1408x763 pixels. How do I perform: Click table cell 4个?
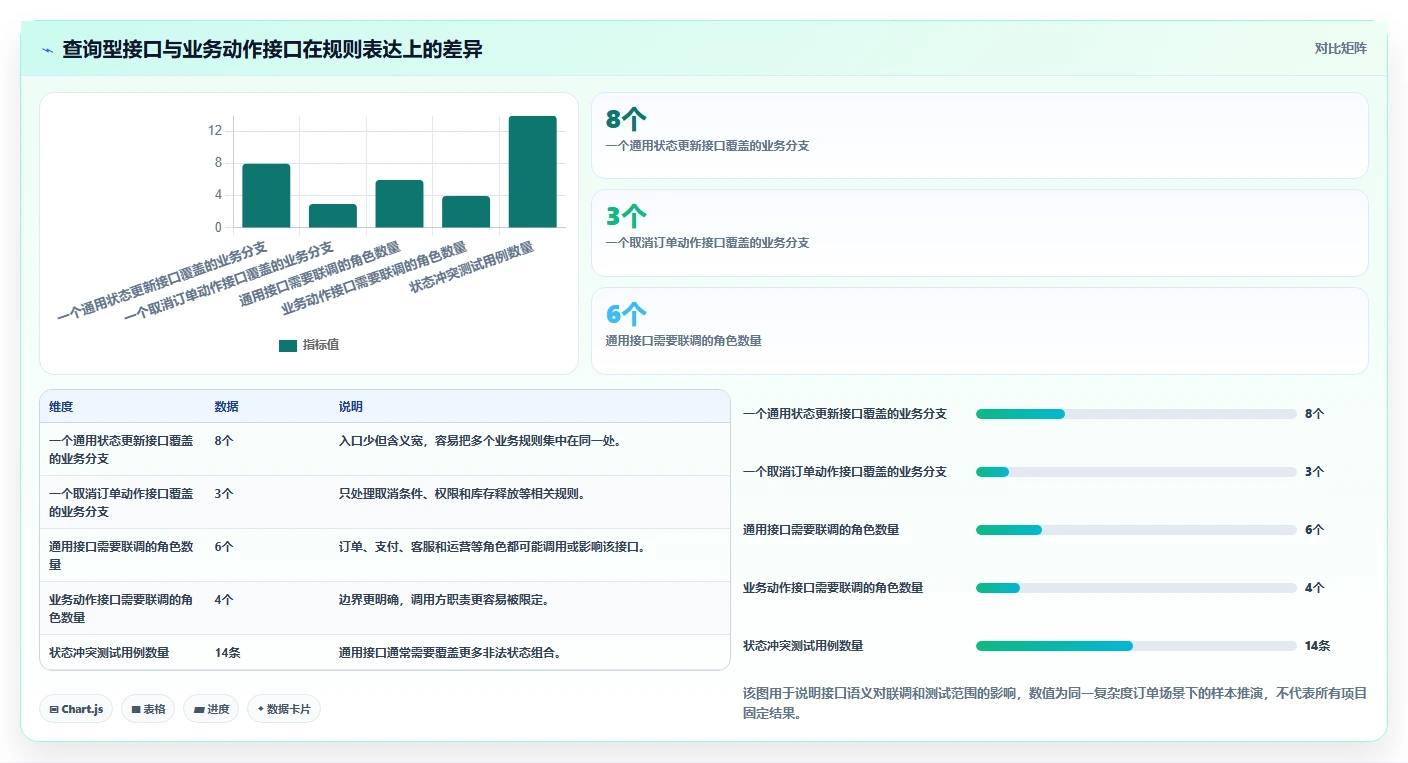pos(224,600)
